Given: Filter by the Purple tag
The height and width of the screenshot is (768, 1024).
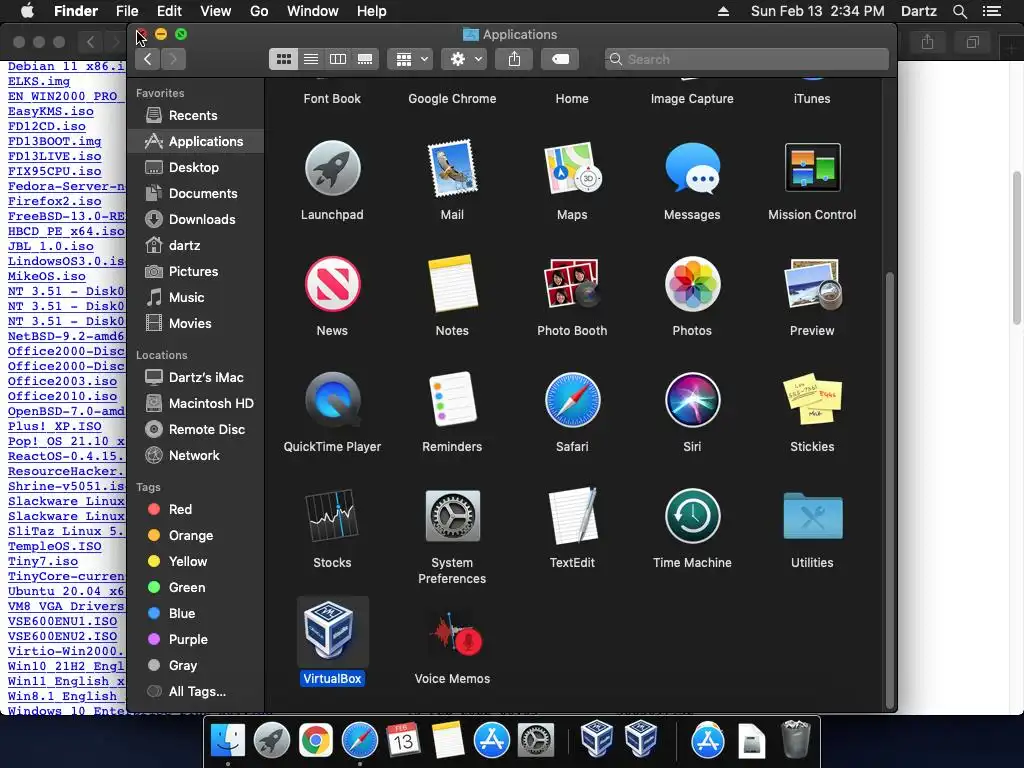Looking at the screenshot, I should click(x=196, y=639).
